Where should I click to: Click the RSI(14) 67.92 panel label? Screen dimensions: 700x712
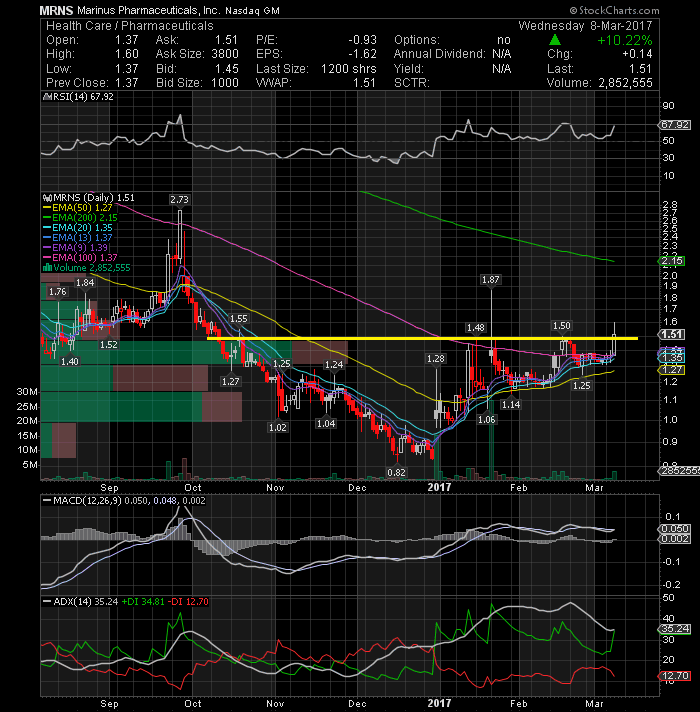click(83, 97)
